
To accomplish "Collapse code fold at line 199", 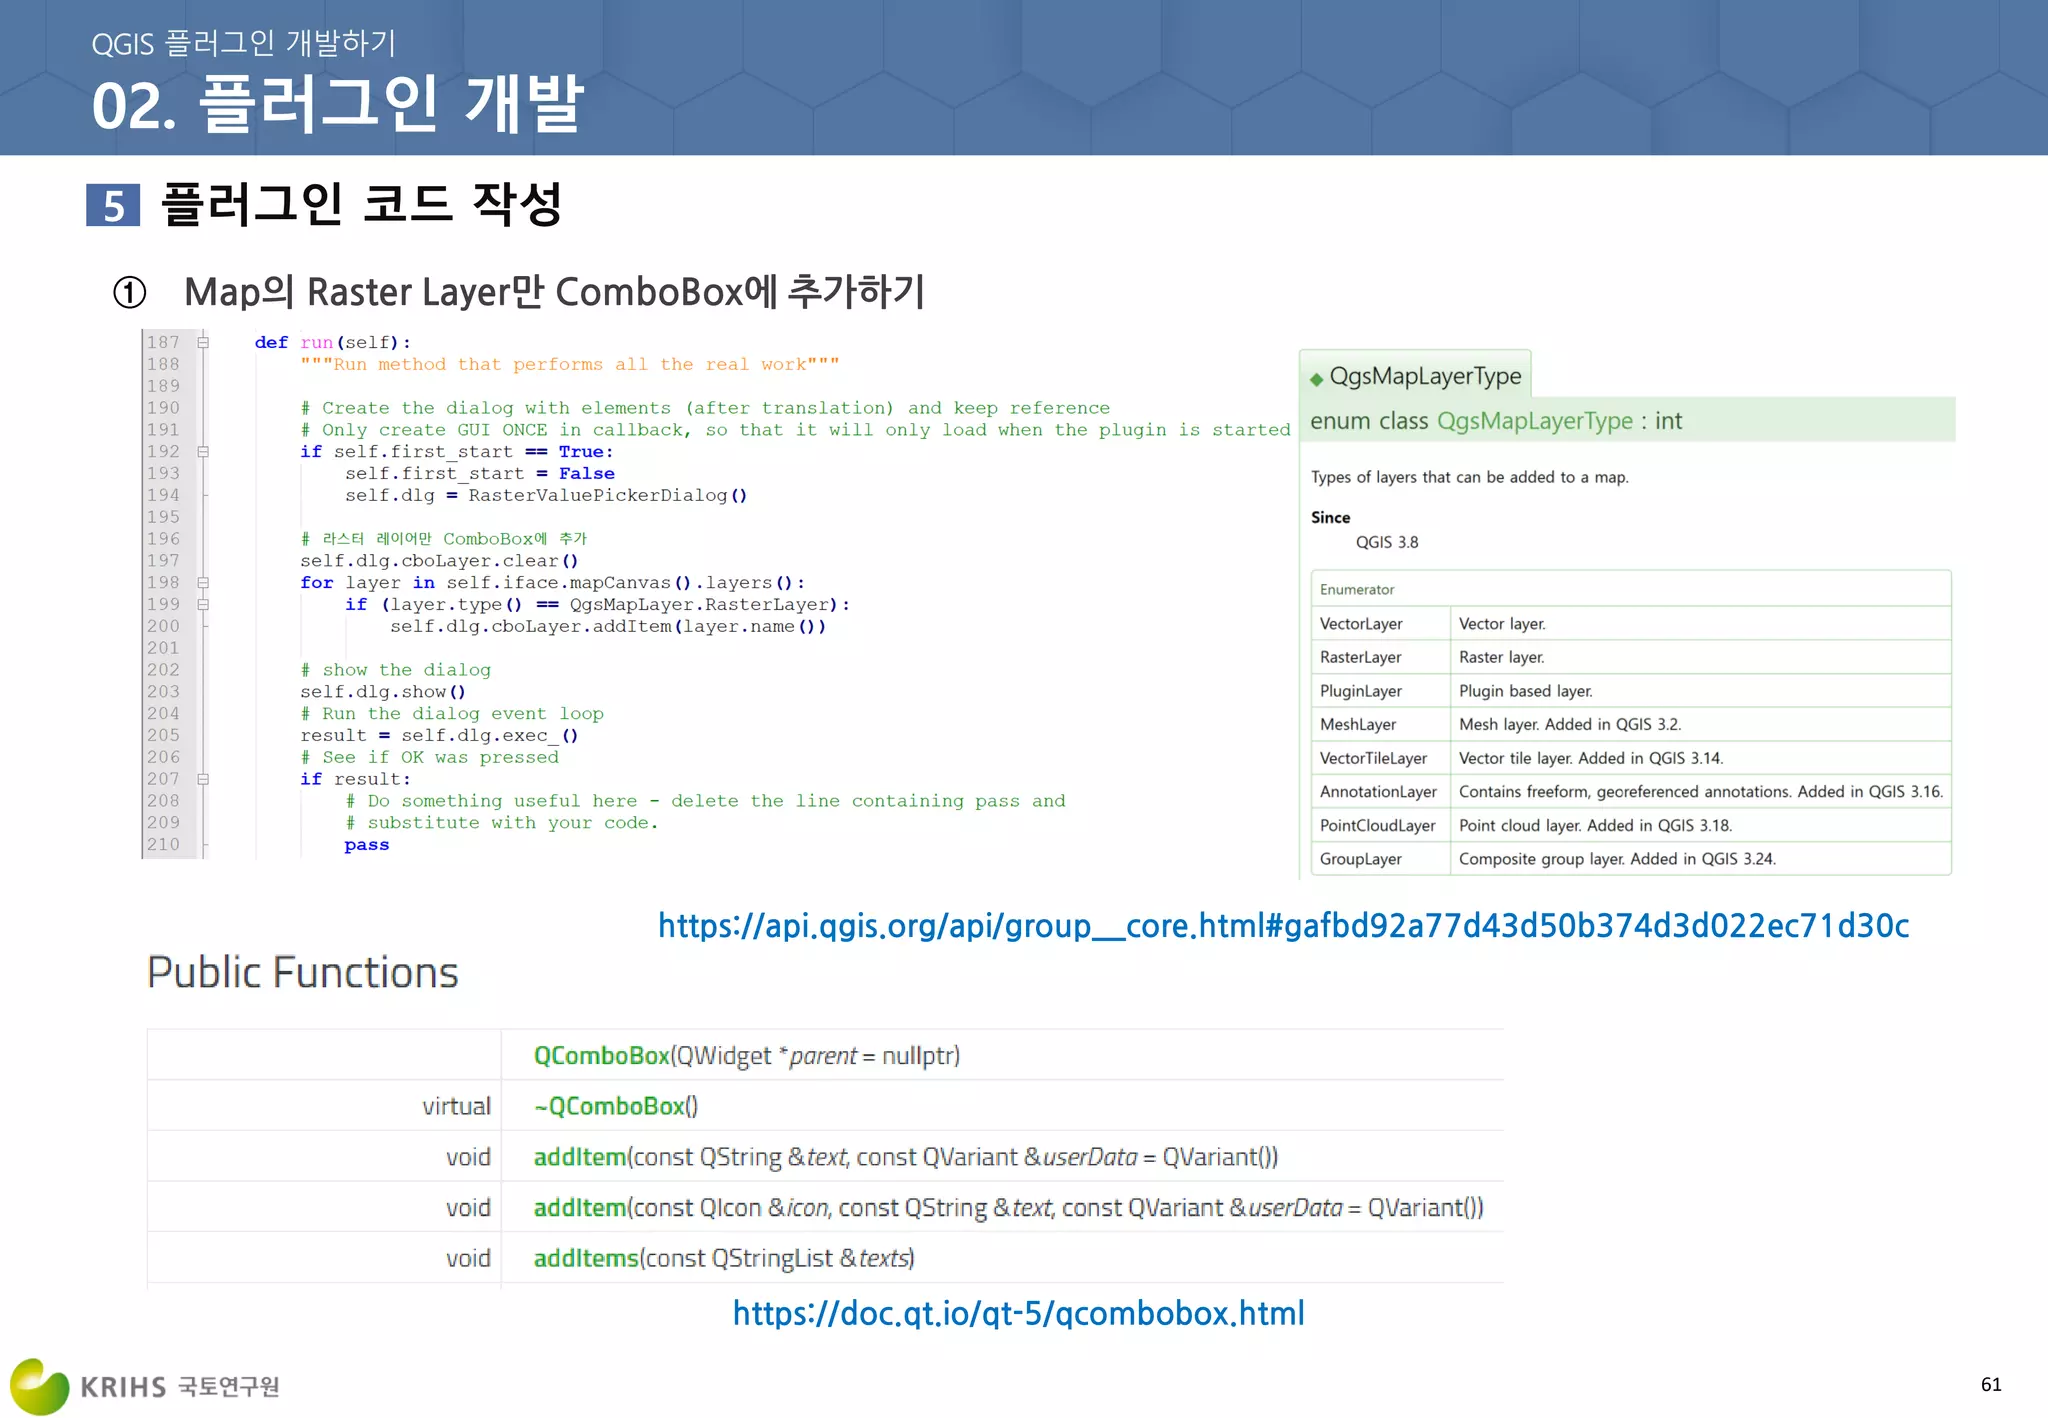I will pyautogui.click(x=203, y=605).
